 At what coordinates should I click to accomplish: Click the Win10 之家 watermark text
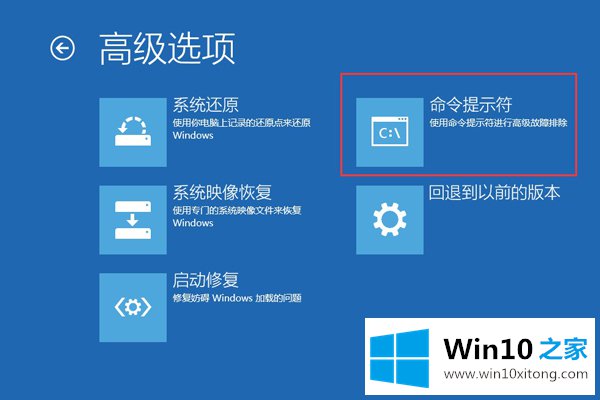coord(515,349)
